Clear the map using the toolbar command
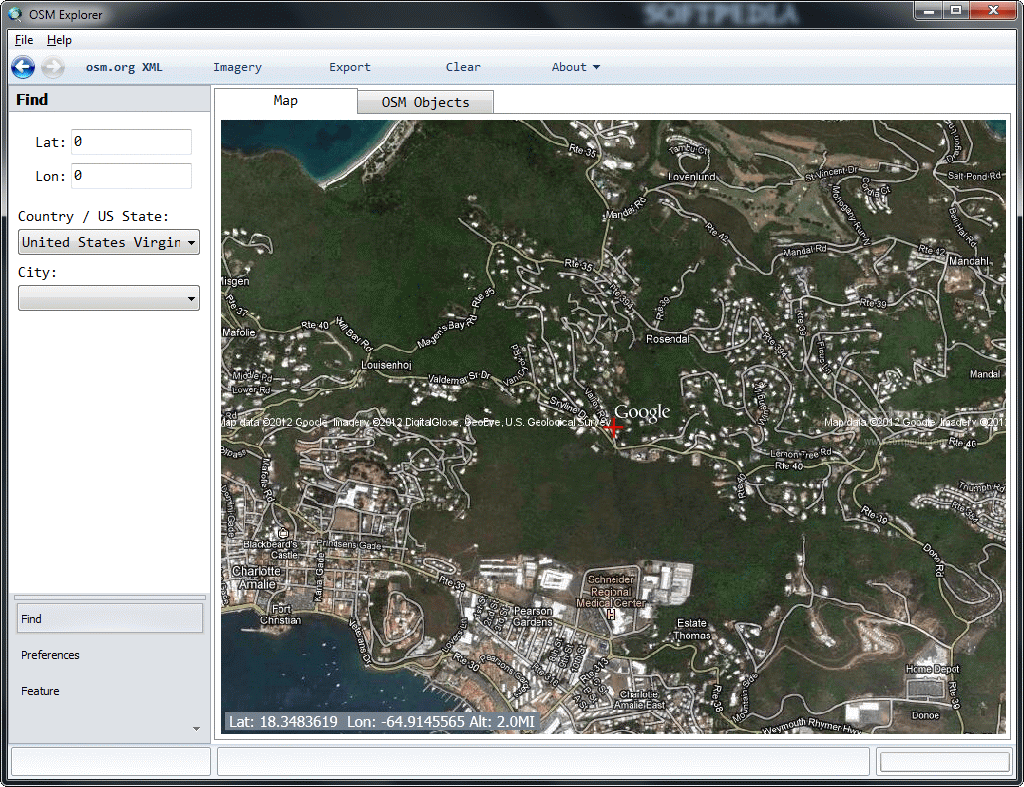The height and width of the screenshot is (787, 1024). click(463, 67)
